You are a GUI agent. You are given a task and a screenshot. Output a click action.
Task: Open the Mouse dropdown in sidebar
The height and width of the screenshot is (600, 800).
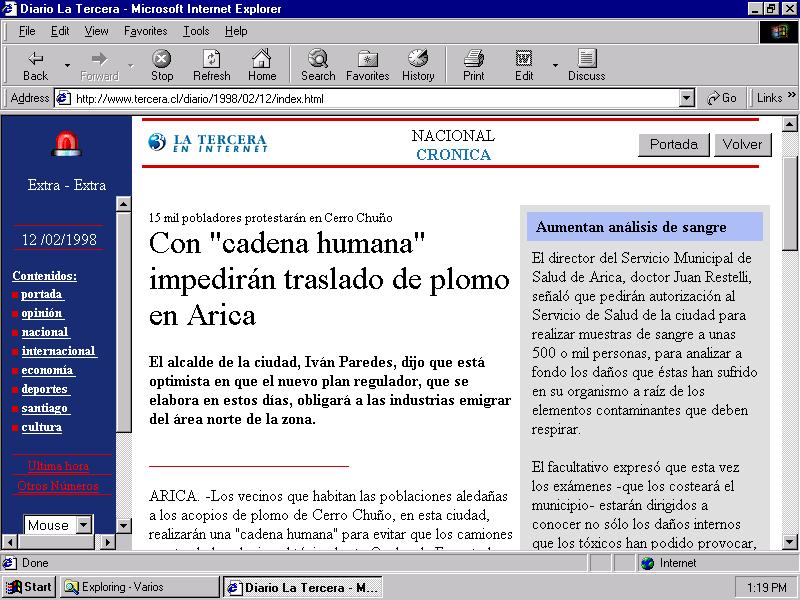84,524
